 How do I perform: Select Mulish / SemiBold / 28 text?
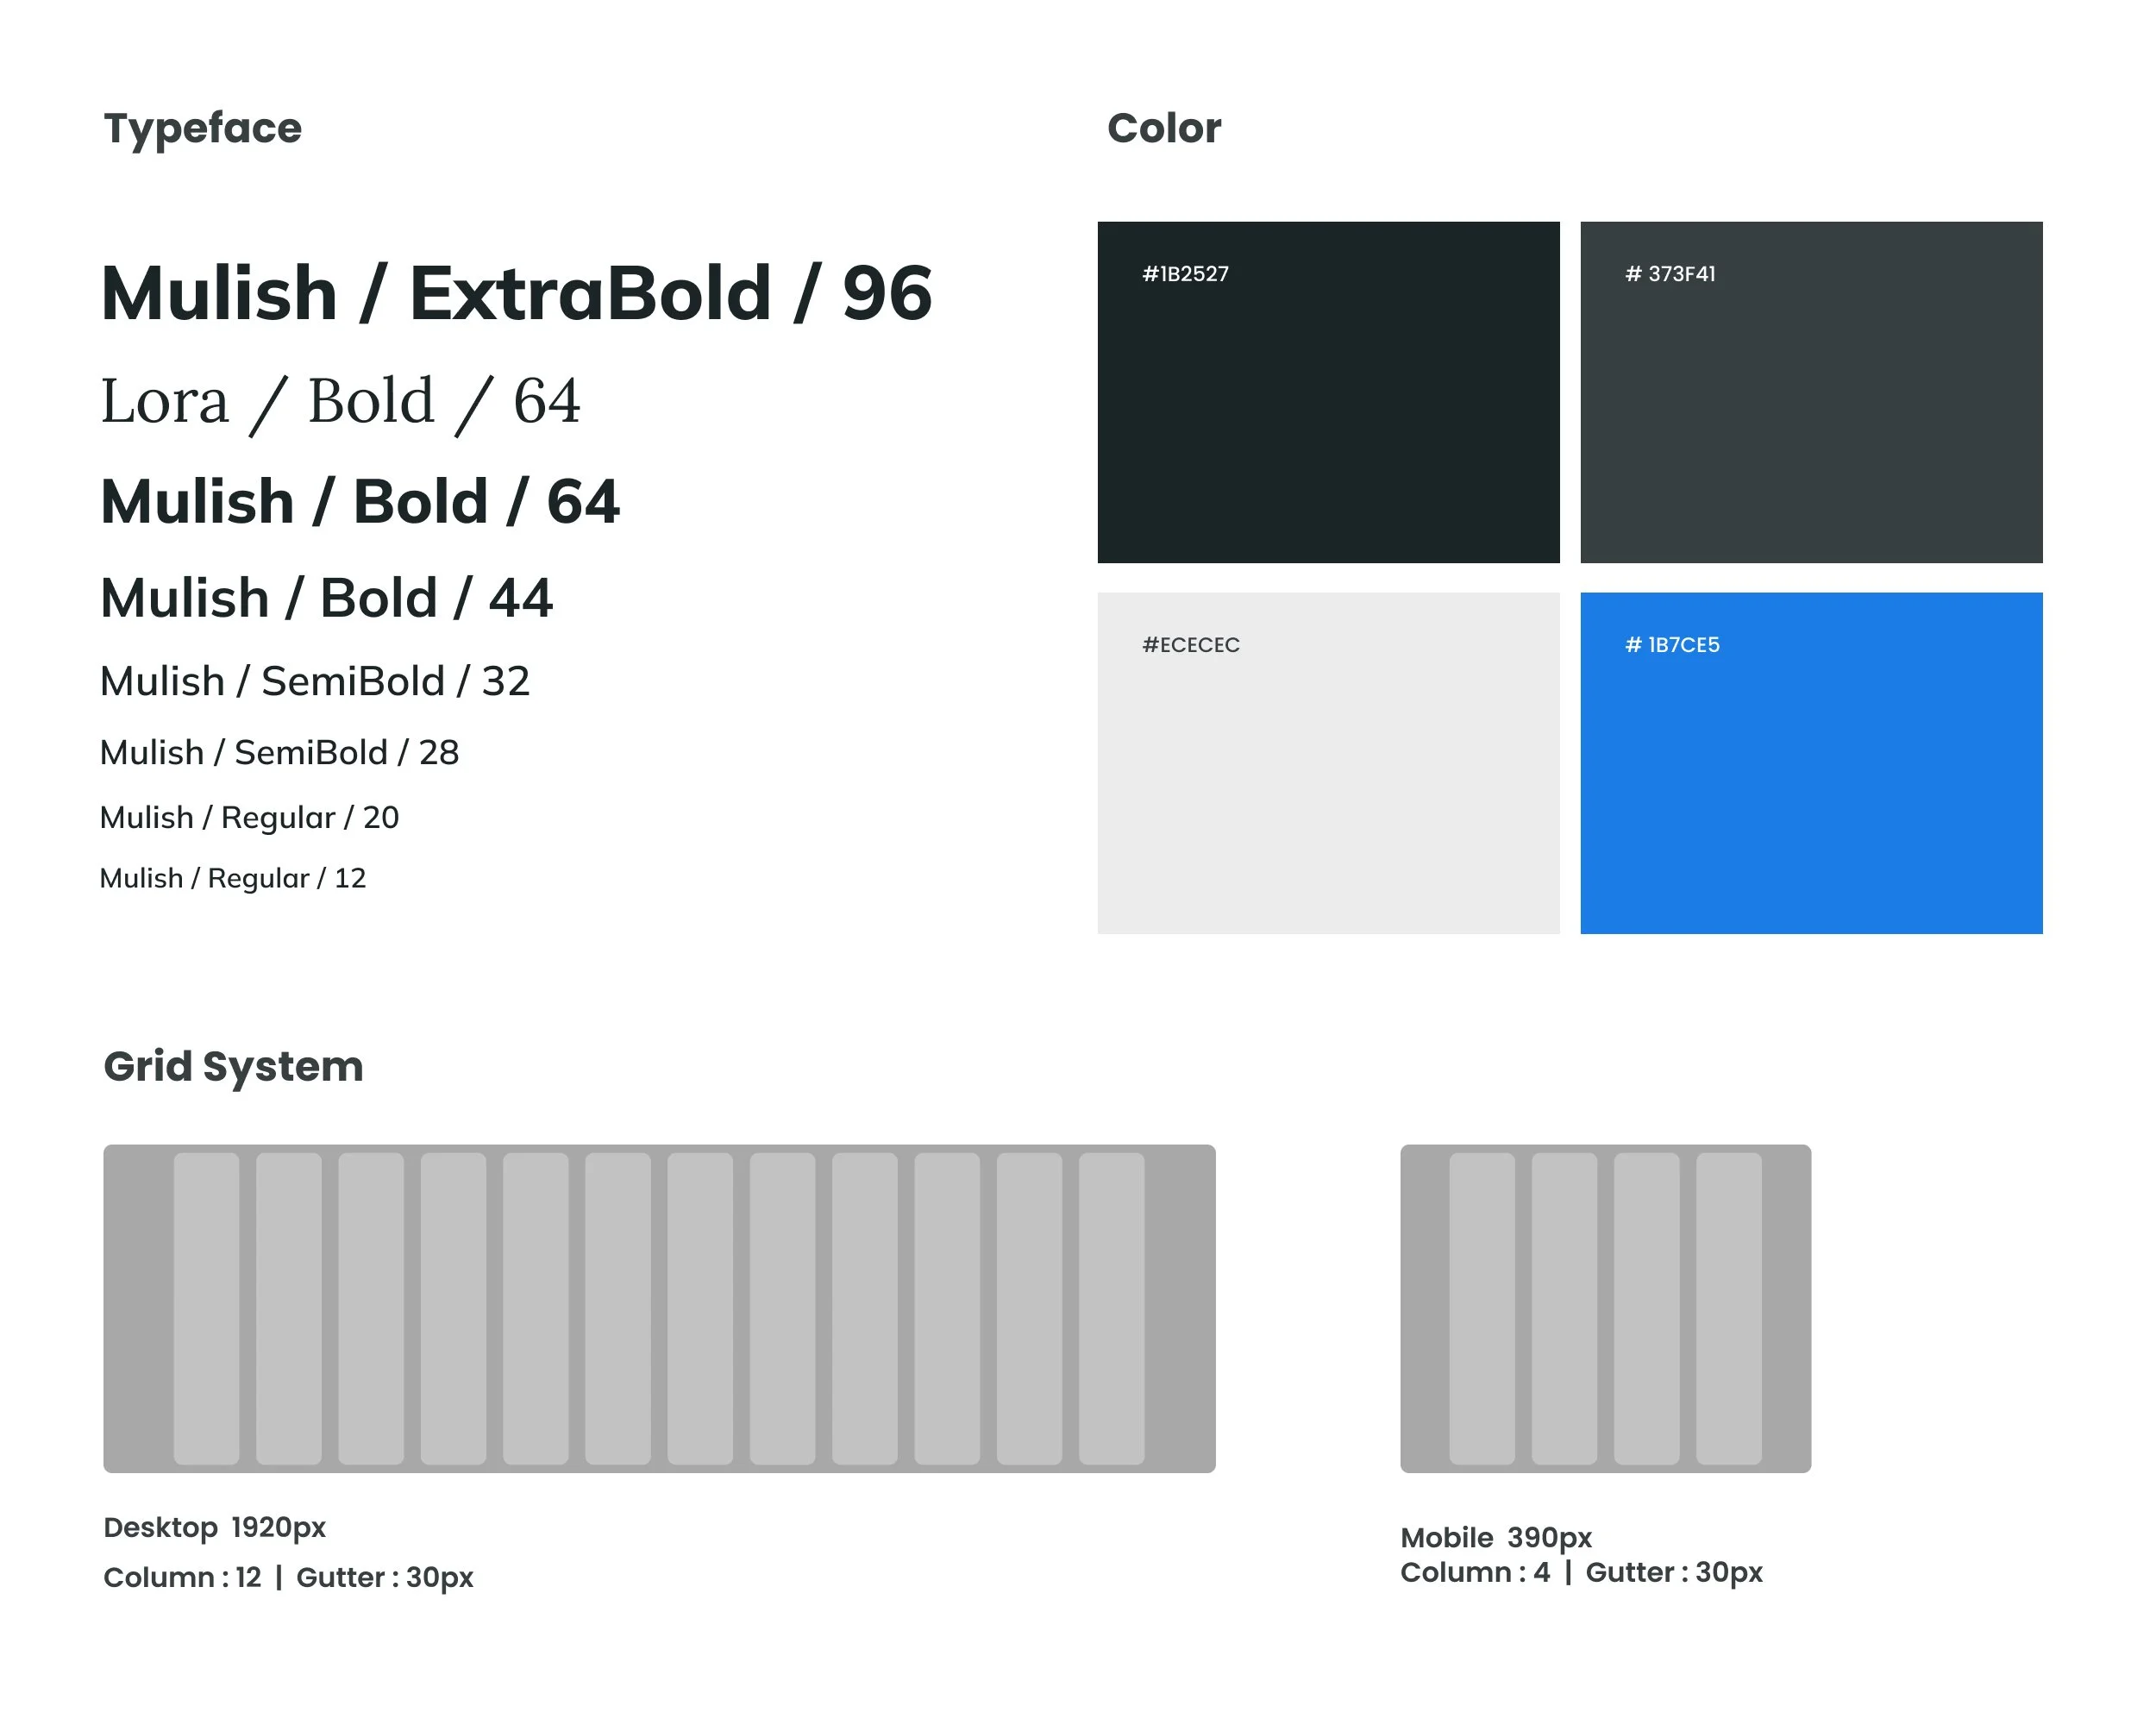click(x=279, y=752)
